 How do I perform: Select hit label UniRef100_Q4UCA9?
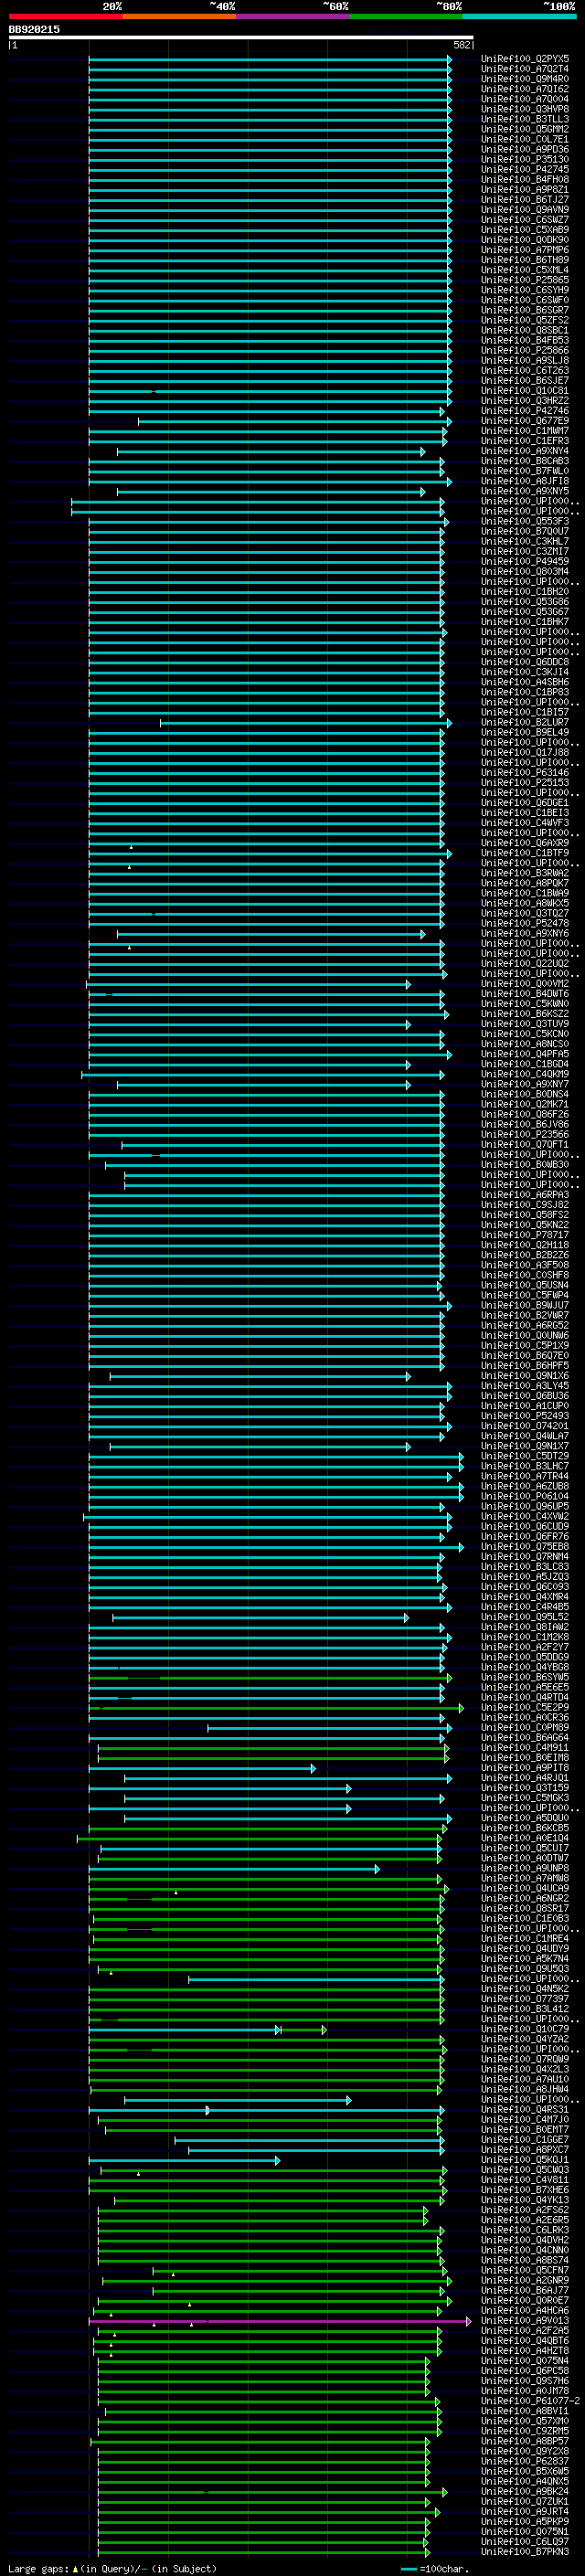coord(525,1888)
